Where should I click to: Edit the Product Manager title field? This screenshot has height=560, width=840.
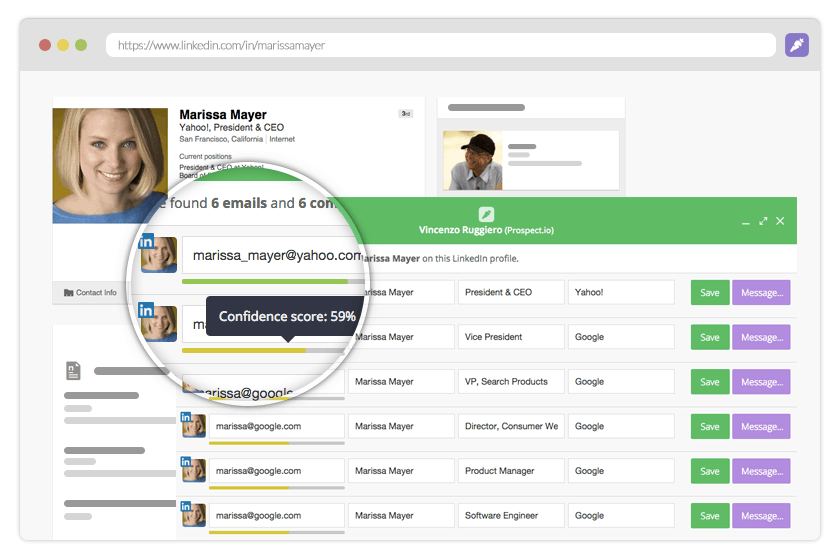click(511, 471)
